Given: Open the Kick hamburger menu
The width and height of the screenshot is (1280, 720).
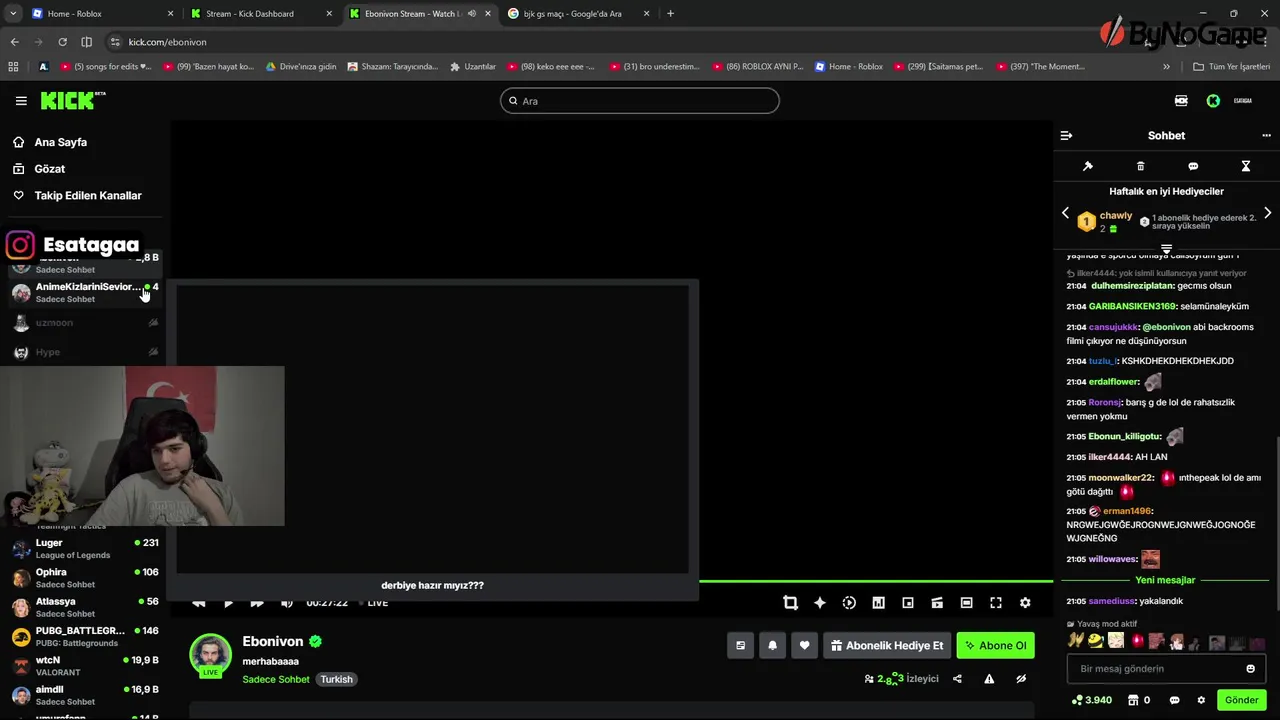Looking at the screenshot, I should 21,101.
